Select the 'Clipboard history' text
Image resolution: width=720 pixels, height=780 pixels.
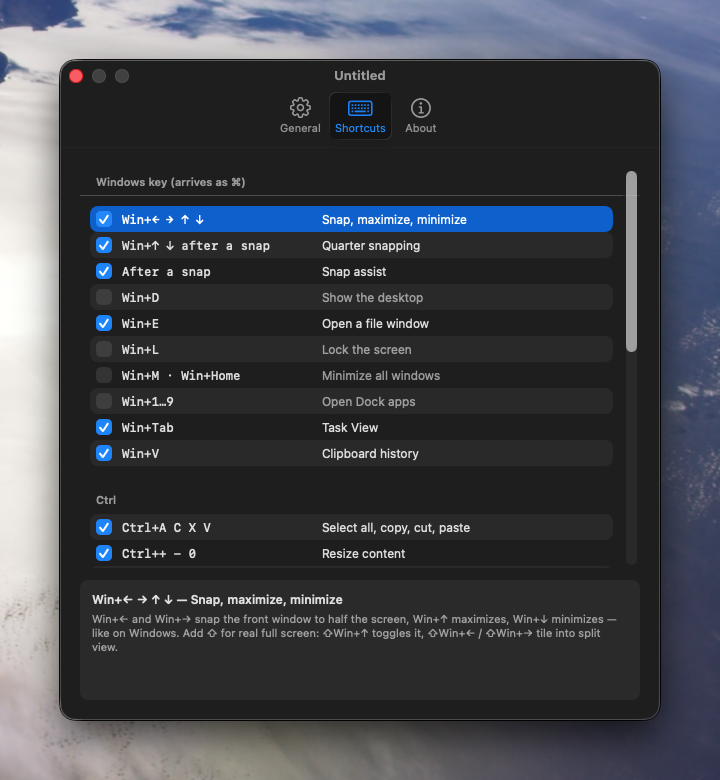pyautogui.click(x=370, y=454)
